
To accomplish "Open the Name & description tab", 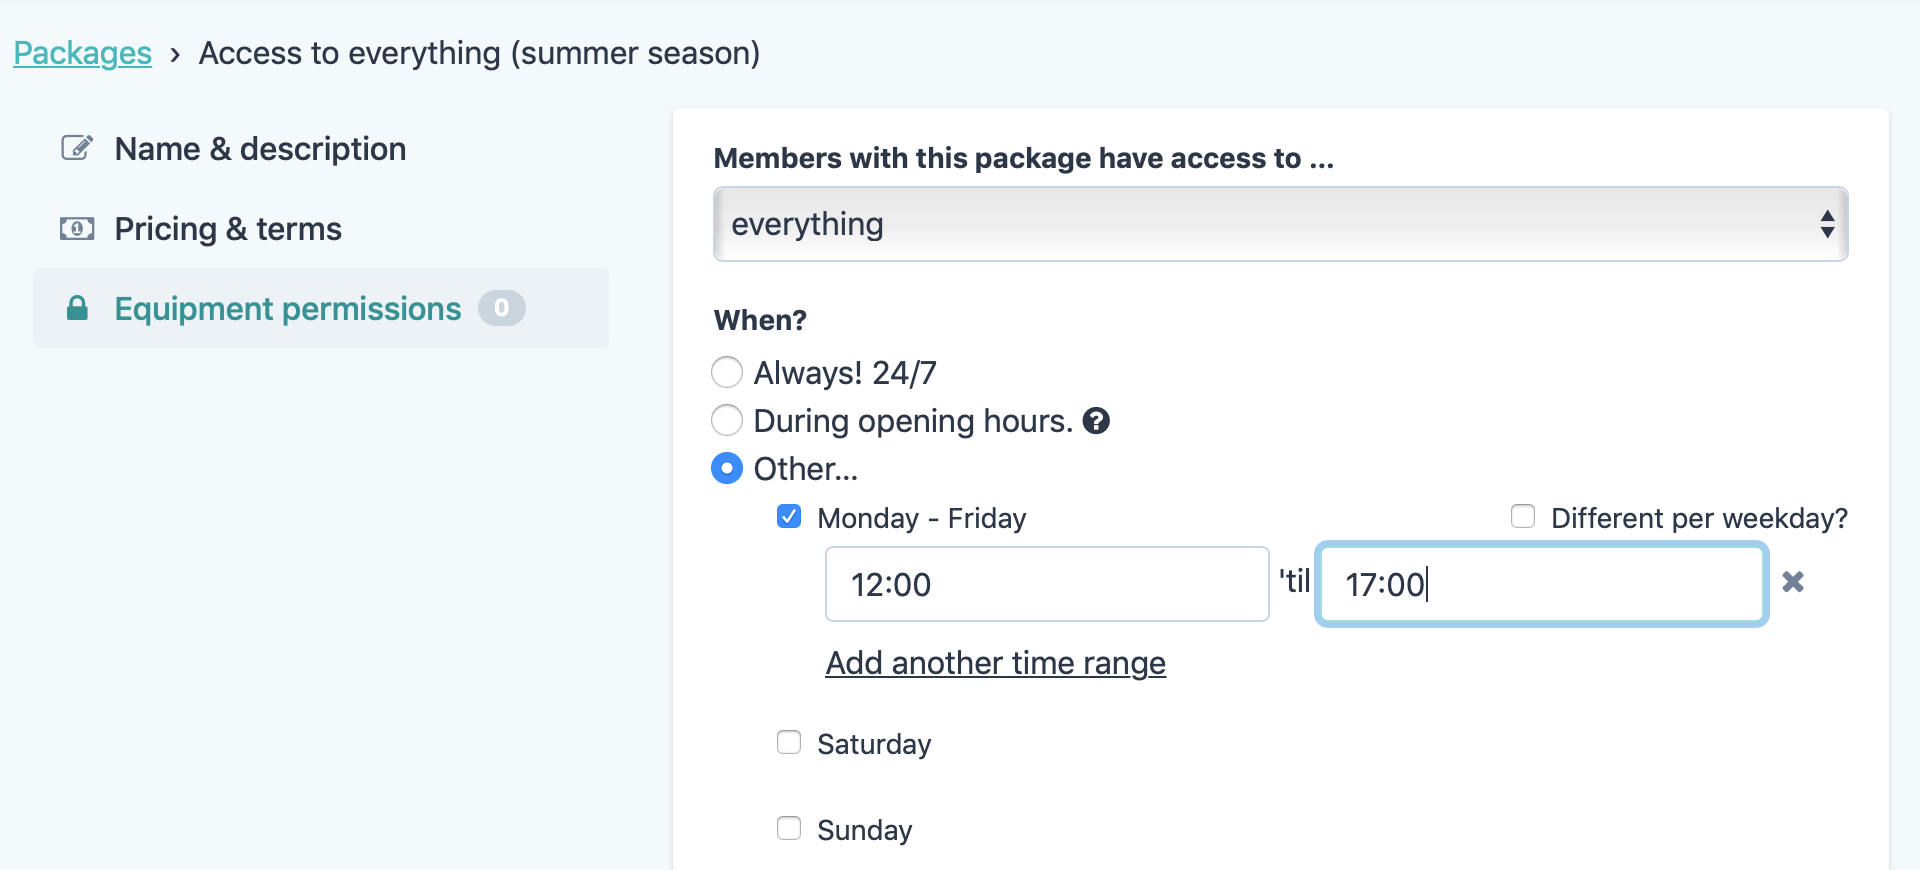I will point(260,149).
